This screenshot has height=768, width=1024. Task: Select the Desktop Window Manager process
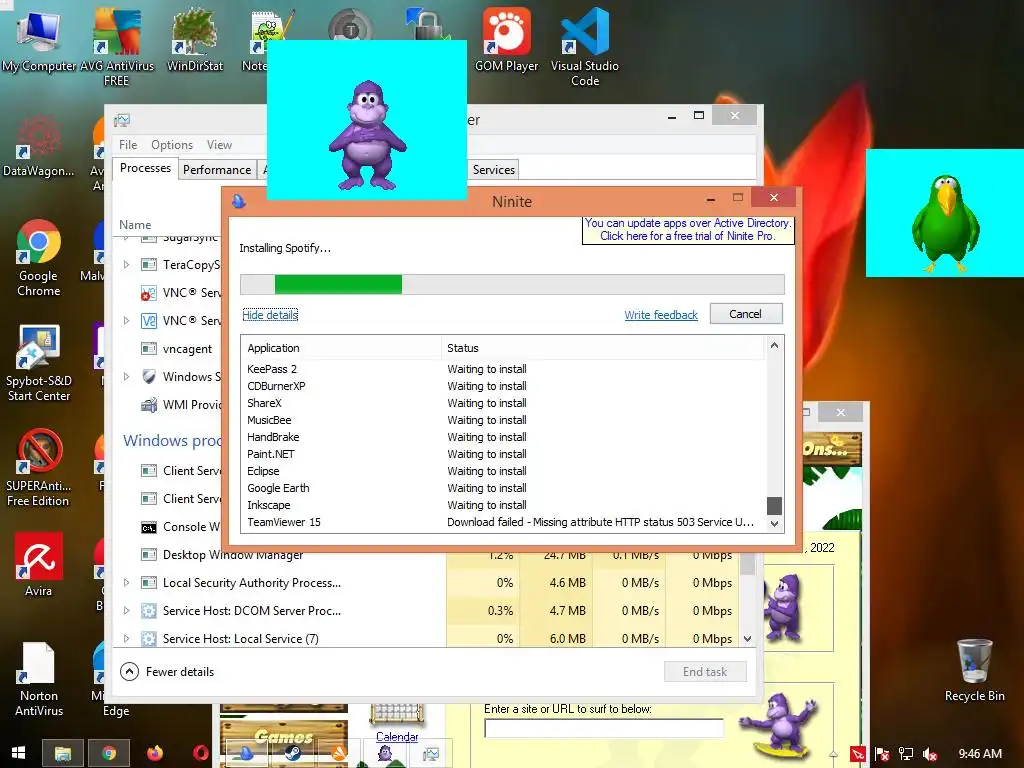[x=232, y=554]
